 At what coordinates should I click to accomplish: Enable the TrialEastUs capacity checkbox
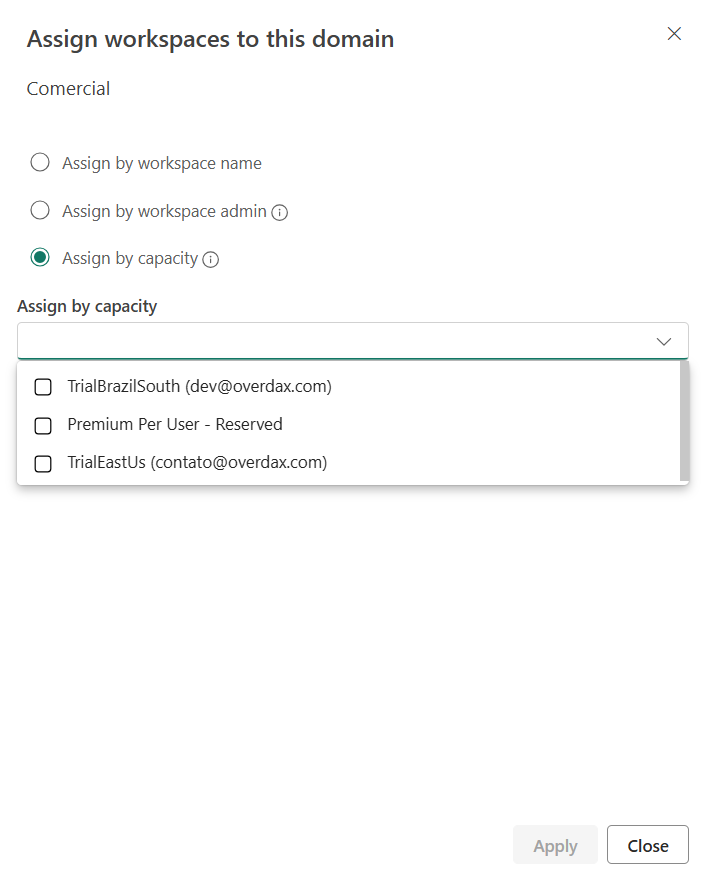pos(43,463)
